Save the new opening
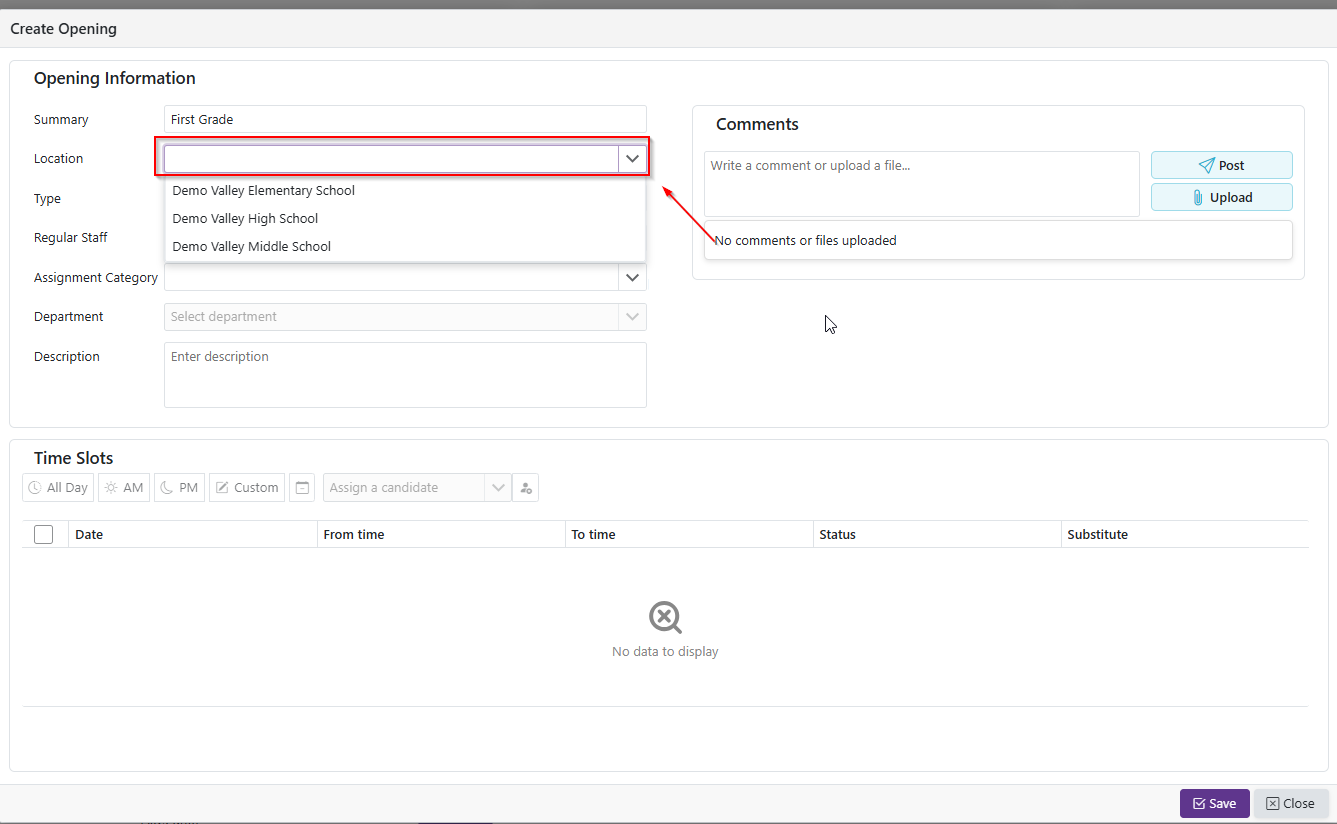 pos(1214,803)
